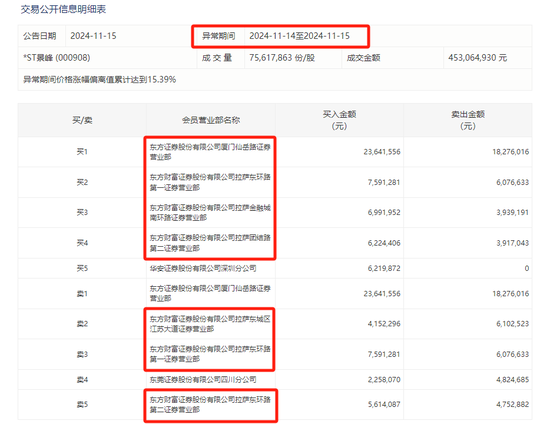The width and height of the screenshot is (550, 424).
Task: Click the 卖2 row label
Action: [82, 324]
